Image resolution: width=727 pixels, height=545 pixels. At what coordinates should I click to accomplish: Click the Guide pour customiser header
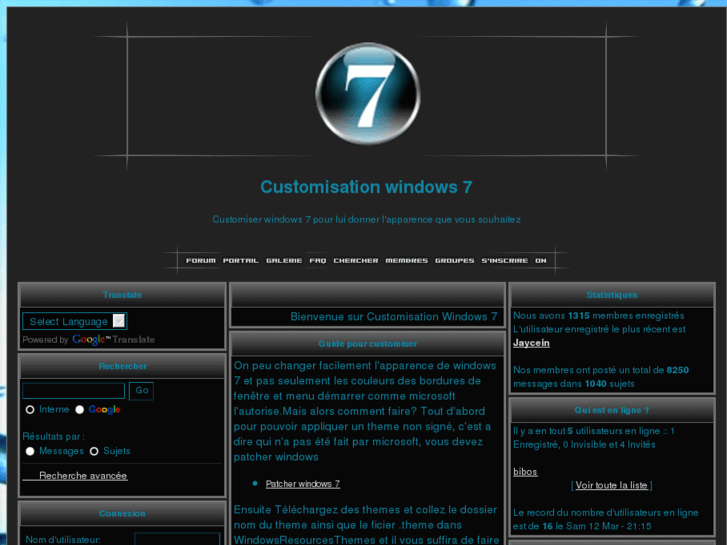click(x=368, y=344)
